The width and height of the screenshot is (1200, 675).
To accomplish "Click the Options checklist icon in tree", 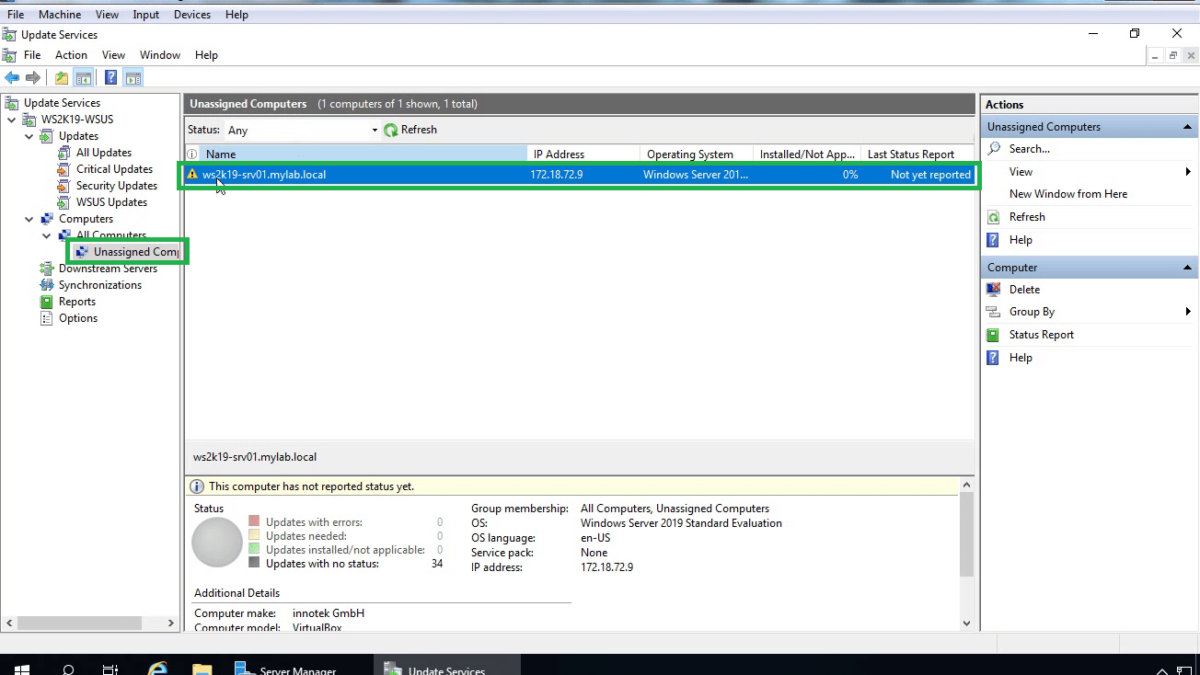I will tap(47, 318).
